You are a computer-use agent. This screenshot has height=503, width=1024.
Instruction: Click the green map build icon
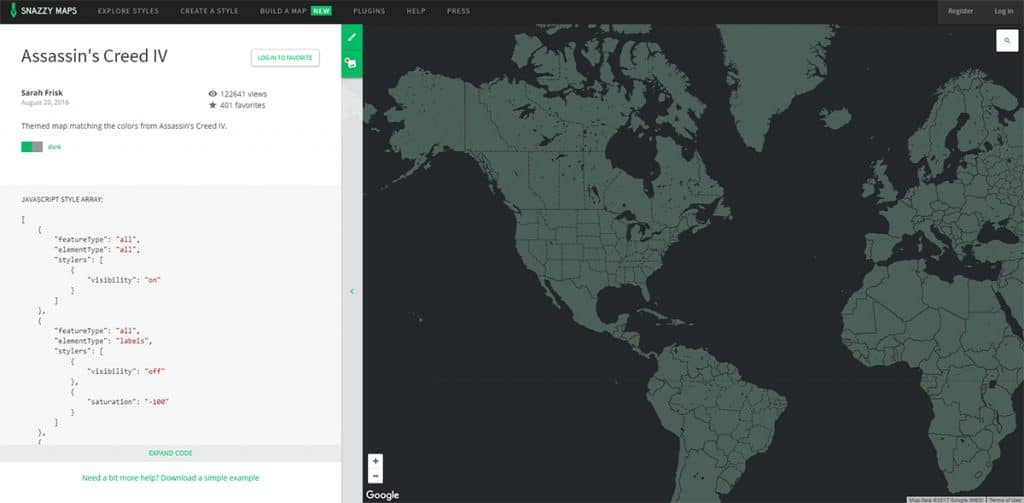coord(351,63)
